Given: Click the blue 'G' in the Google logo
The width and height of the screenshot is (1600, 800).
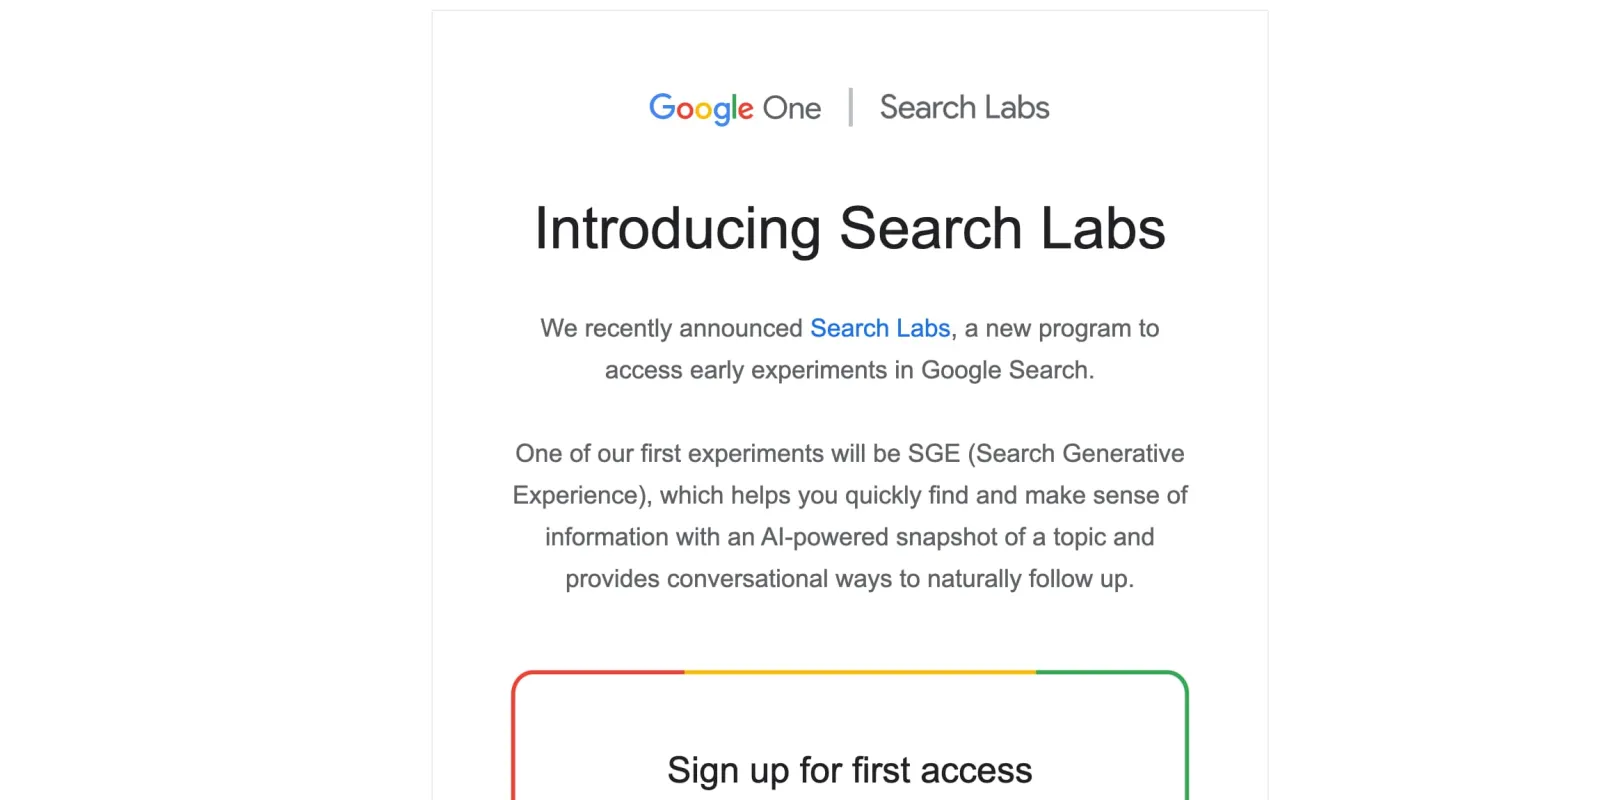Looking at the screenshot, I should 665,108.
